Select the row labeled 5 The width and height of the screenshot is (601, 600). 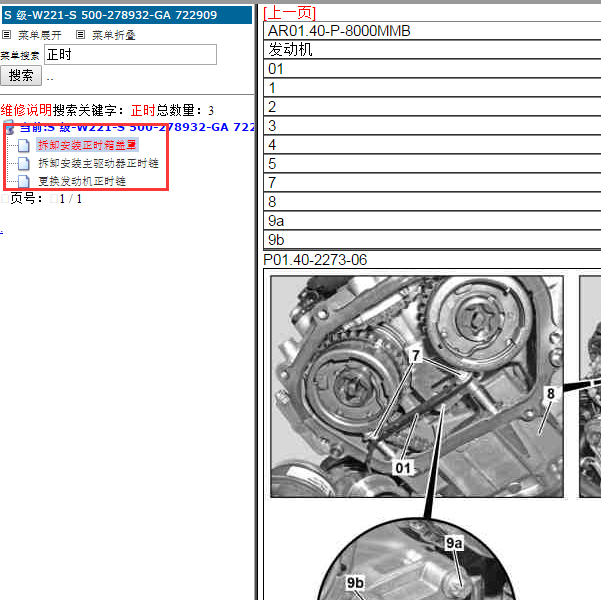tap(432, 164)
